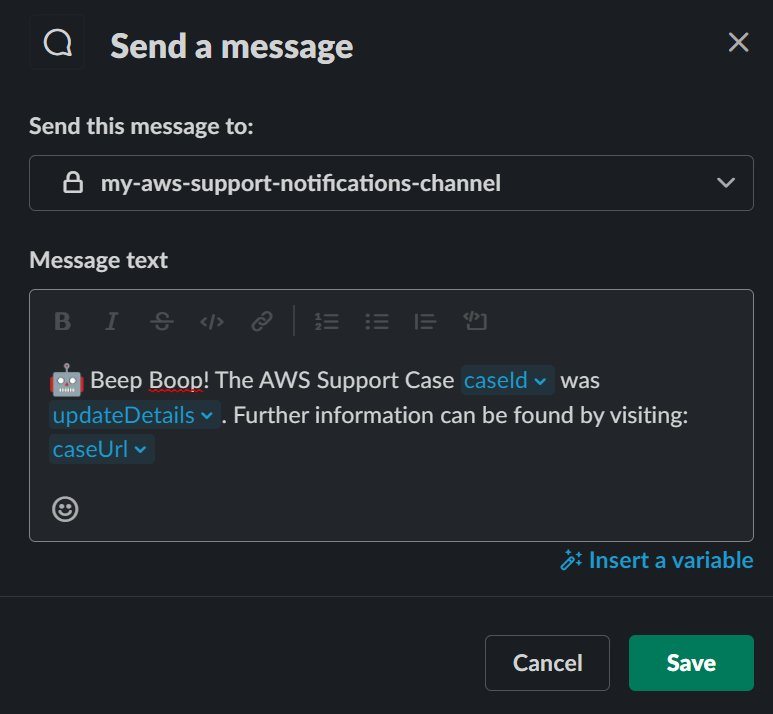Image resolution: width=773 pixels, height=714 pixels.
Task: Apply blockquote formatting
Action: (425, 321)
